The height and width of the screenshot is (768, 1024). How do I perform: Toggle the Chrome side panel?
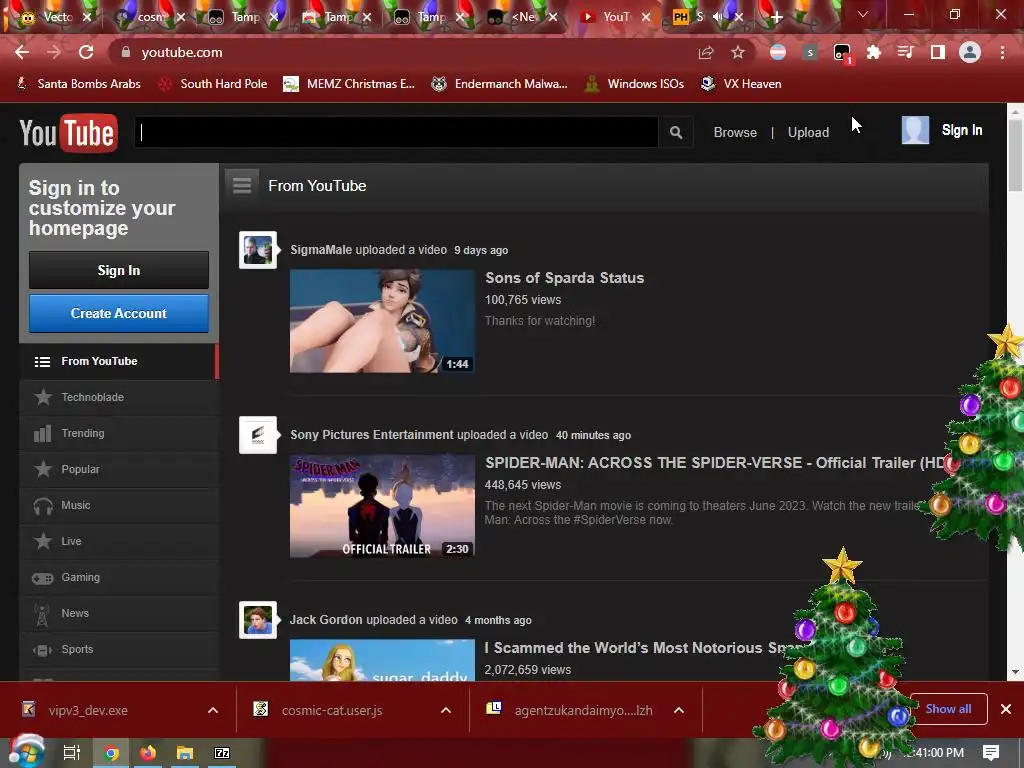(x=938, y=52)
